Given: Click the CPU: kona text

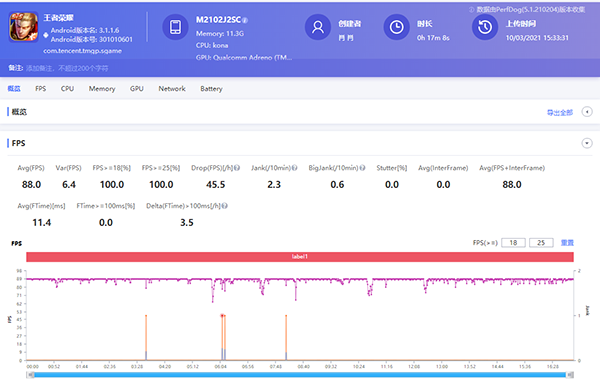Looking at the screenshot, I should point(212,45).
